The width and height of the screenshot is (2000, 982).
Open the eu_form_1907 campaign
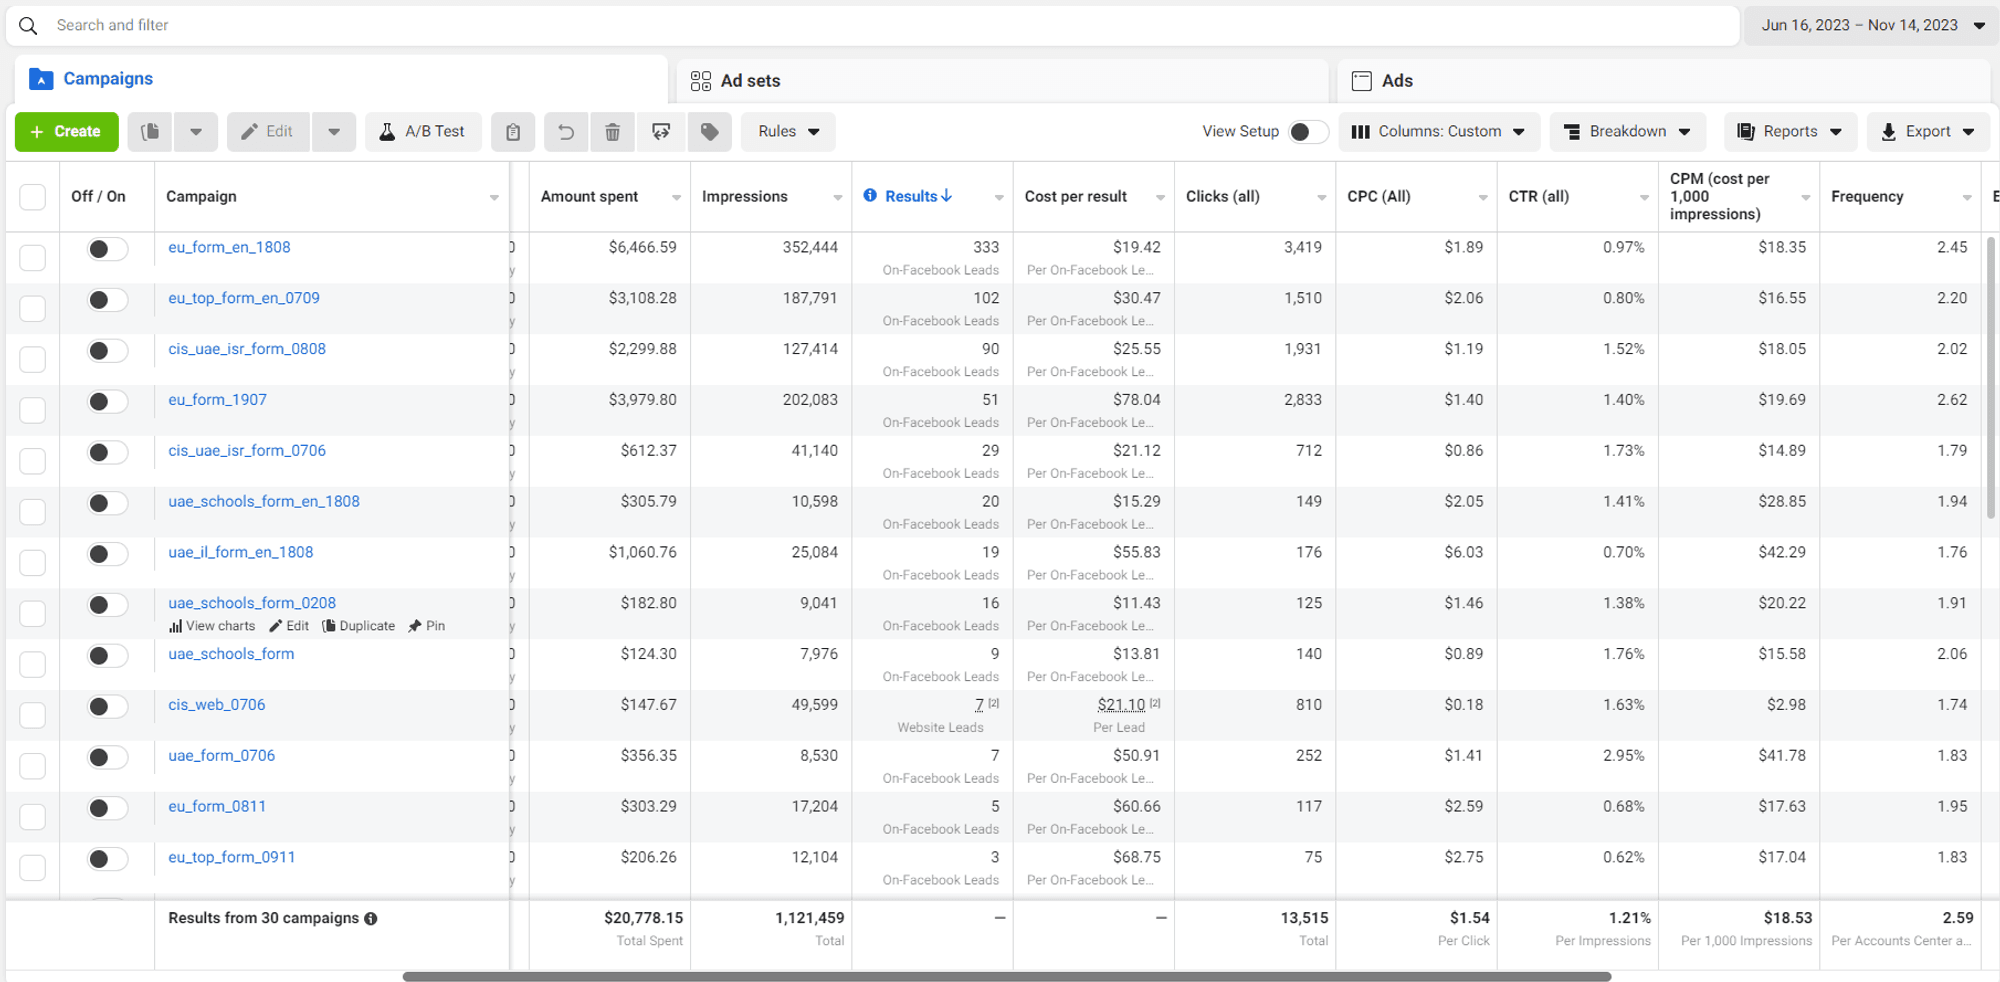click(x=217, y=399)
